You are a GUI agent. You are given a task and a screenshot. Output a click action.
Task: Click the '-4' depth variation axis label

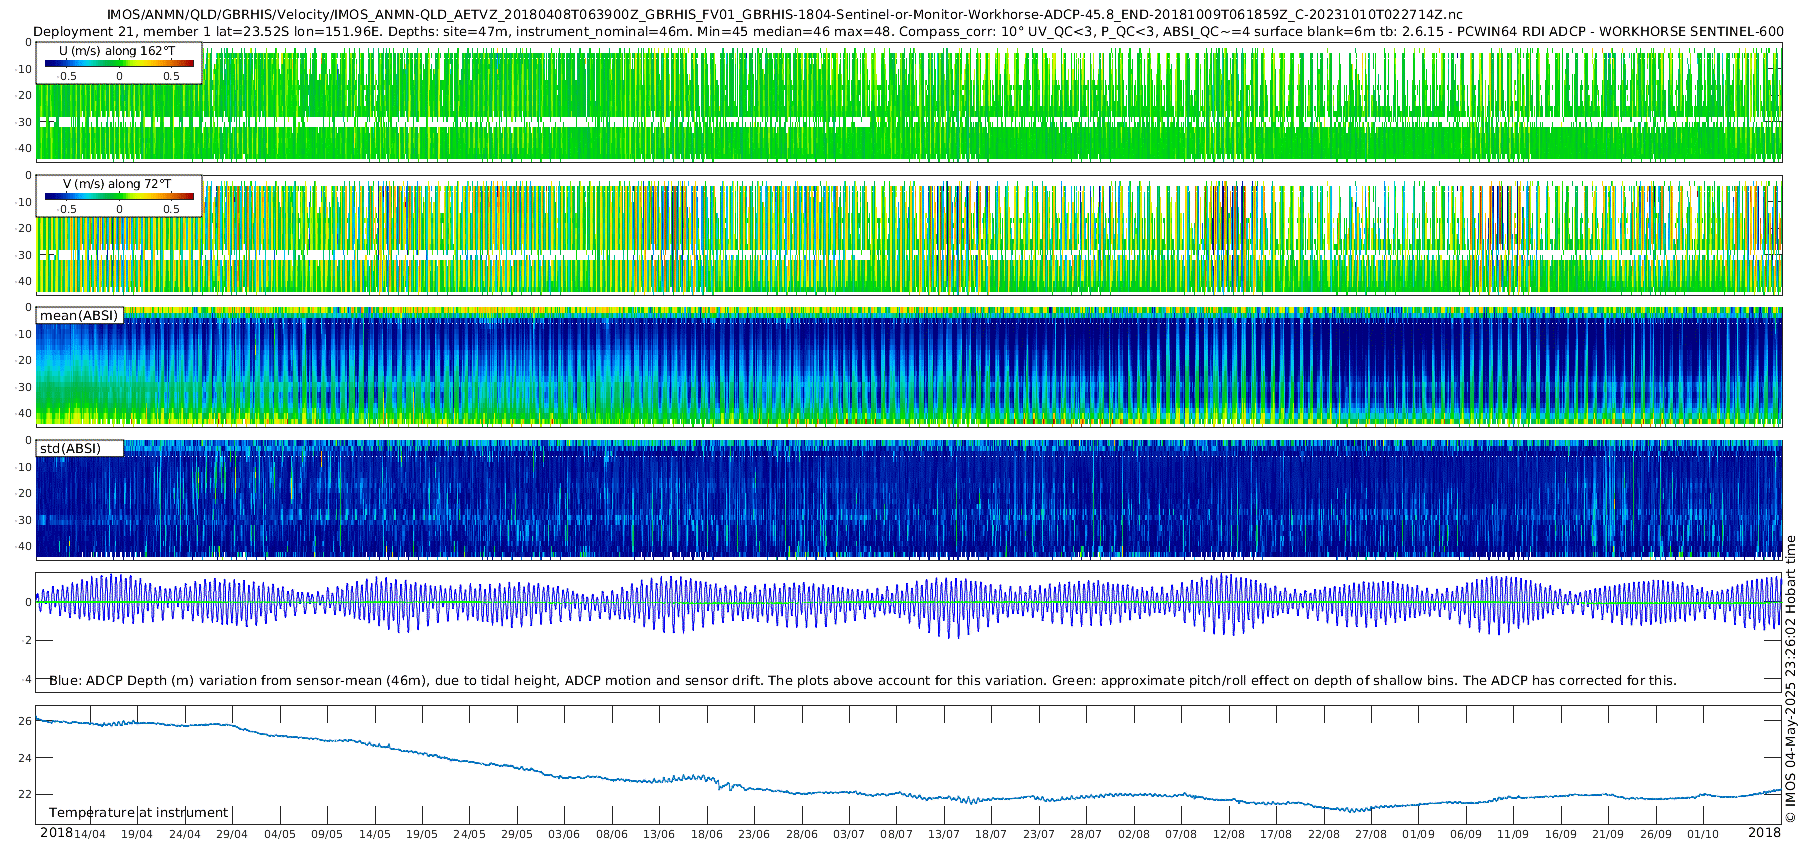(25, 679)
